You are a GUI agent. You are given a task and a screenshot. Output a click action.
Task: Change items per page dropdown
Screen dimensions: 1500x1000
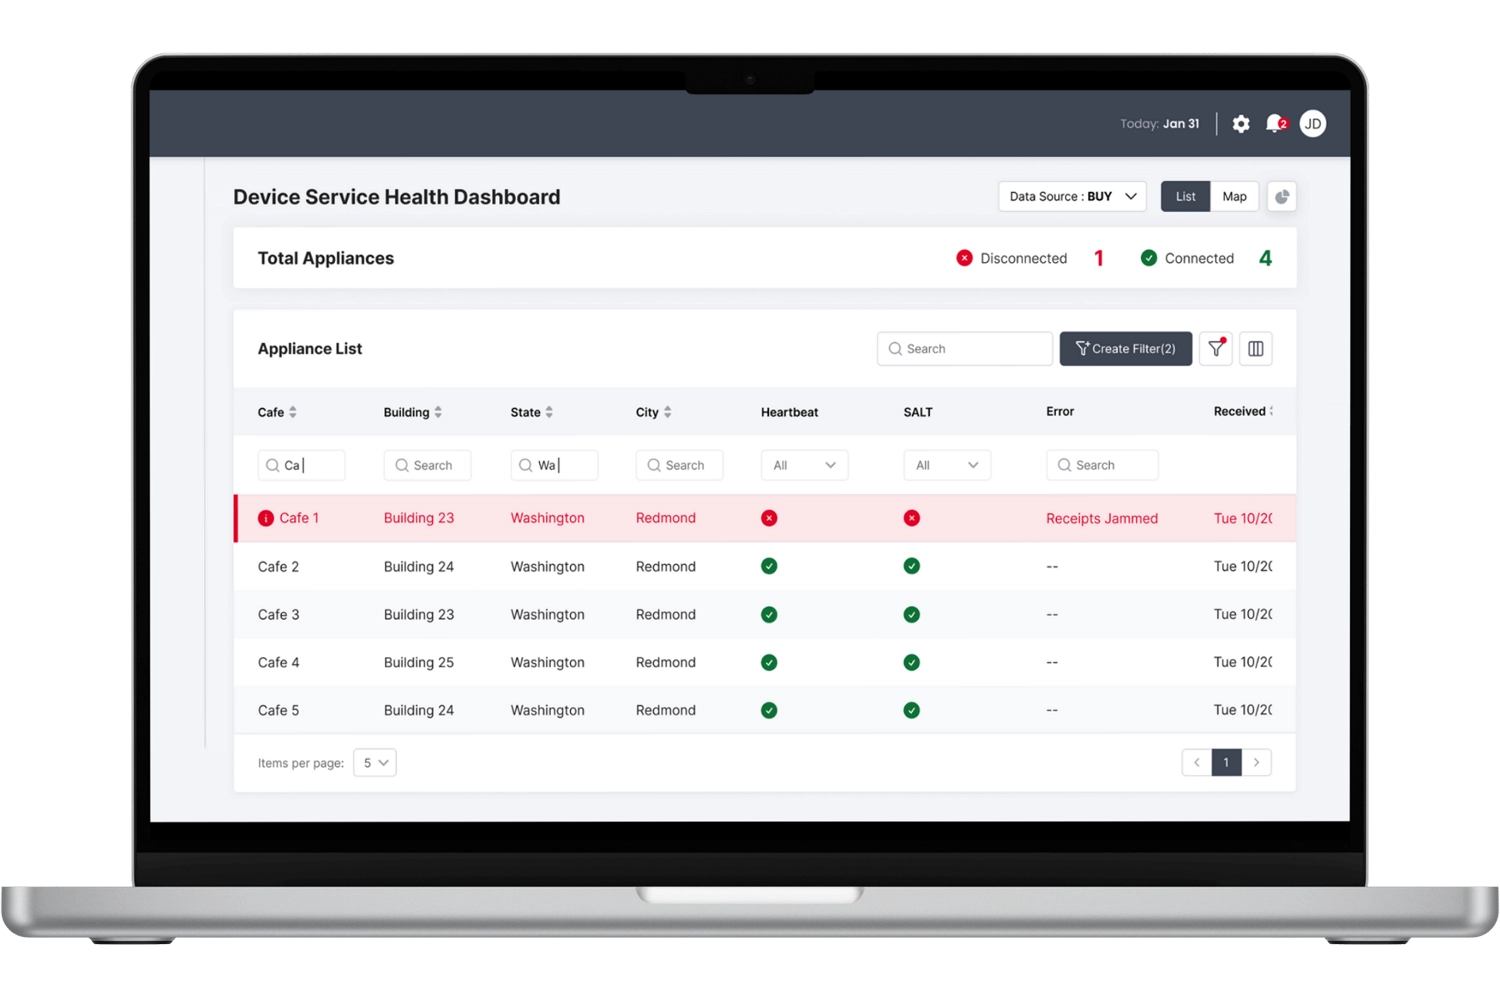[375, 763]
